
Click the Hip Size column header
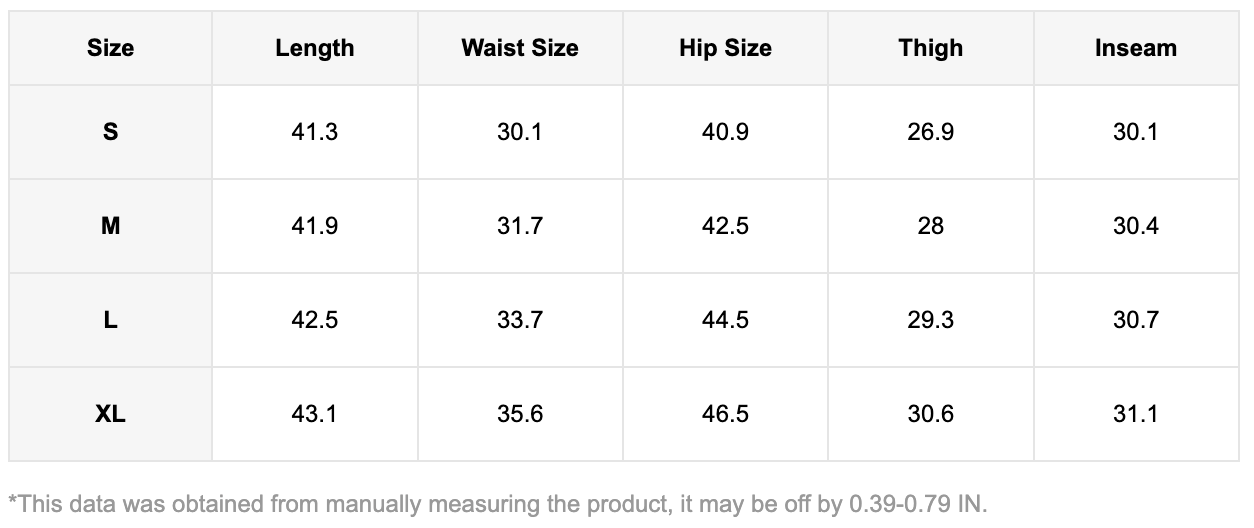pos(725,48)
